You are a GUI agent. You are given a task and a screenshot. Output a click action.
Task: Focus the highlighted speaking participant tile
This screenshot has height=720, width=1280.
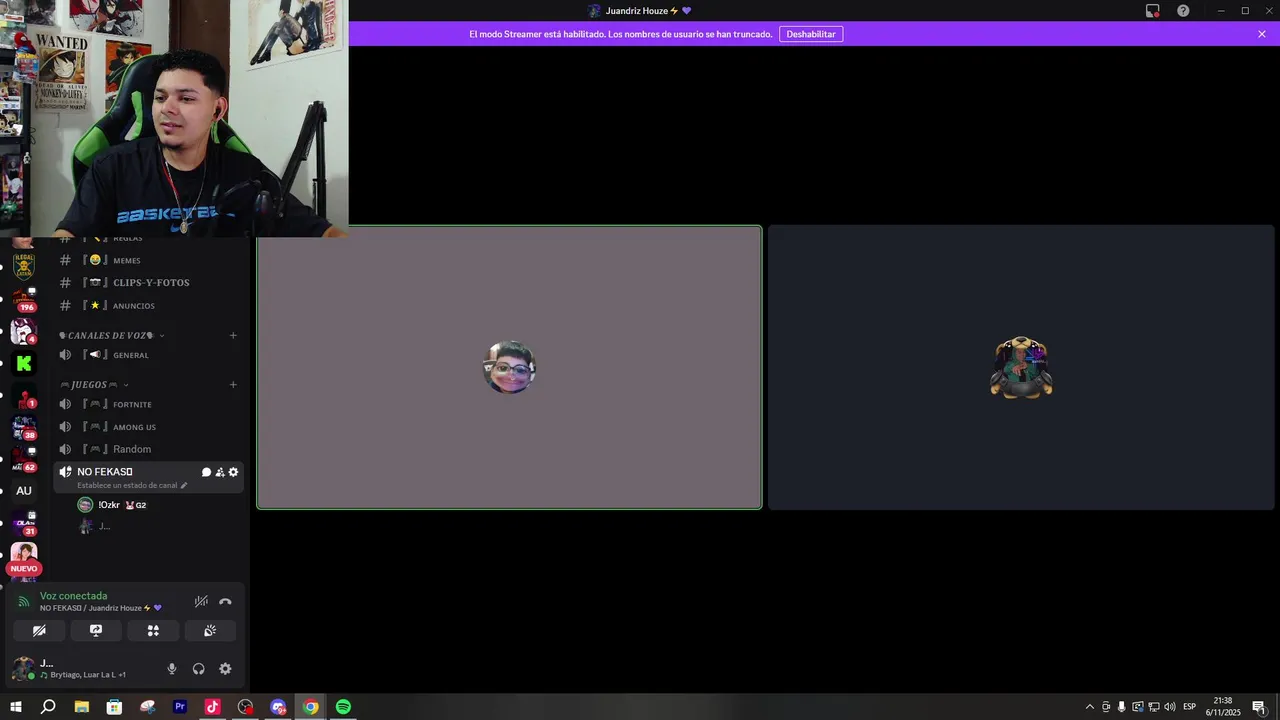coord(510,367)
